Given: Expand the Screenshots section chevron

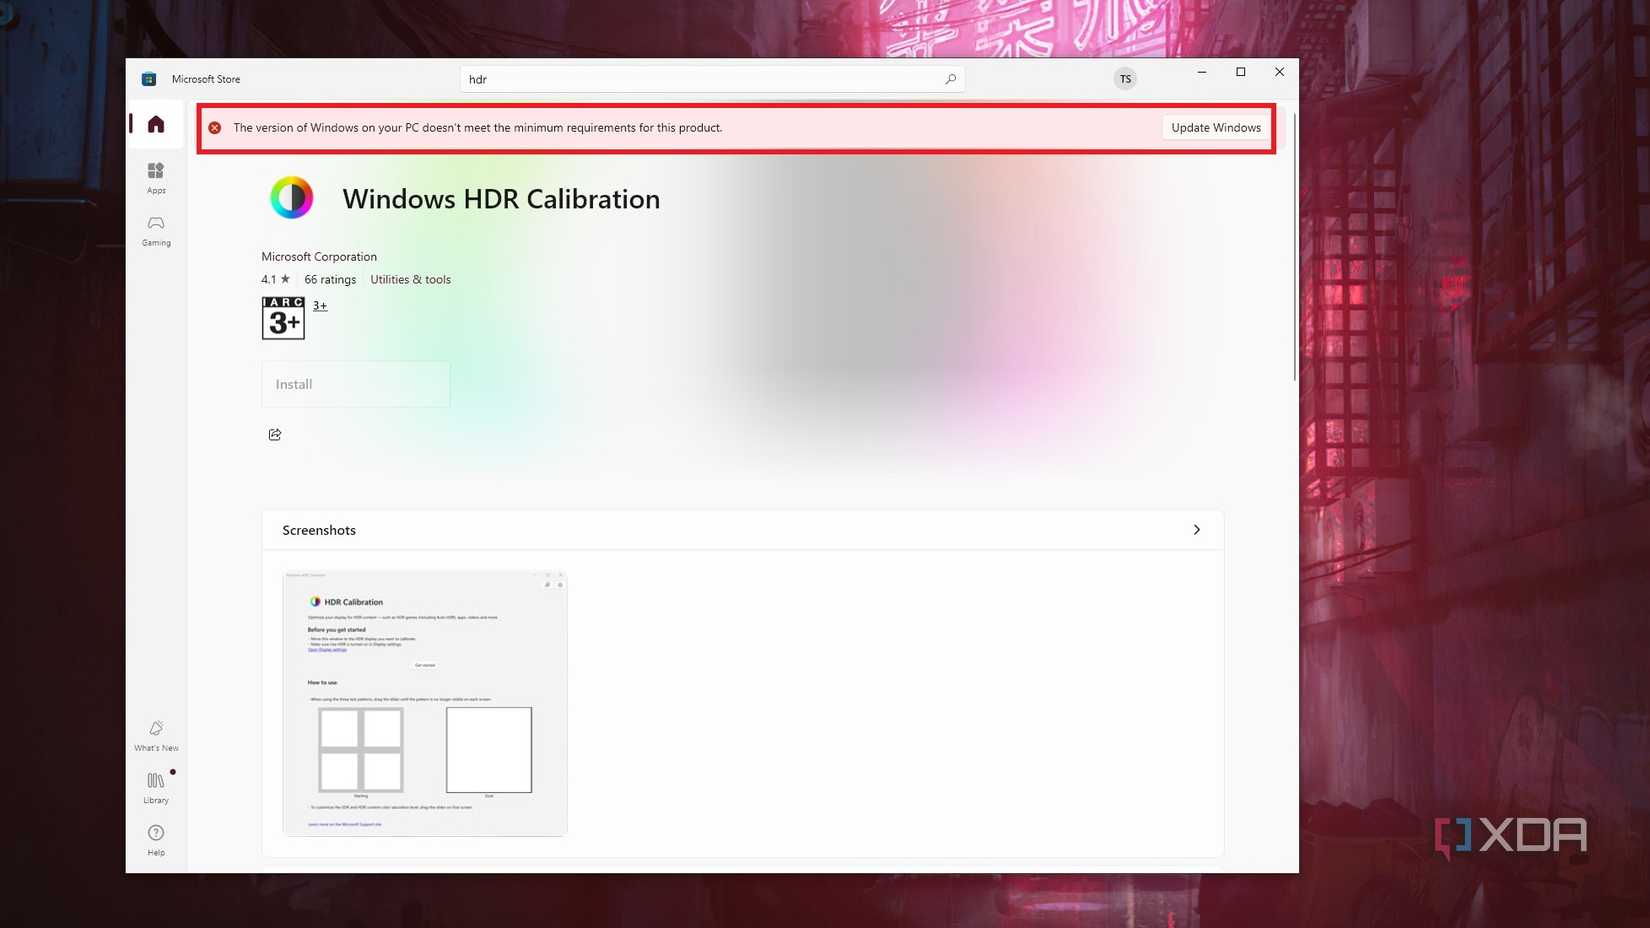Looking at the screenshot, I should [x=1196, y=530].
